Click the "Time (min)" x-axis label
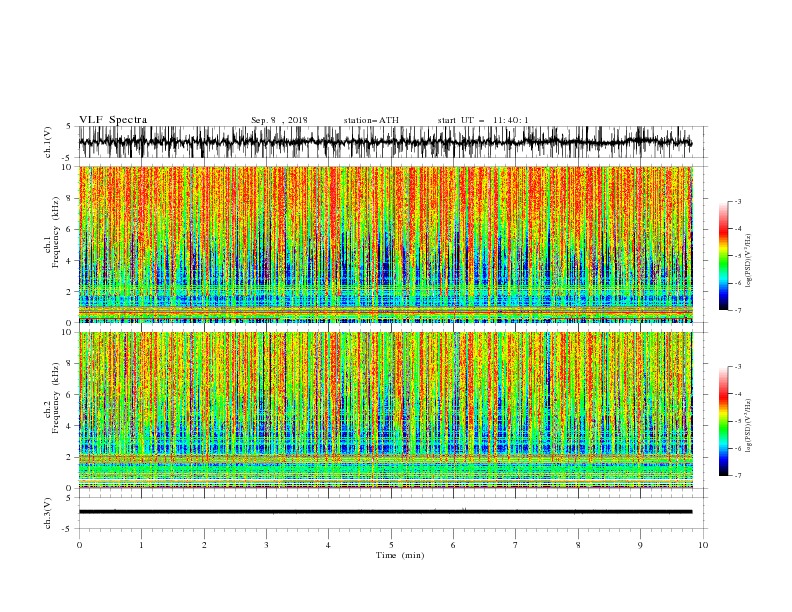792x612 pixels. pyautogui.click(x=400, y=555)
